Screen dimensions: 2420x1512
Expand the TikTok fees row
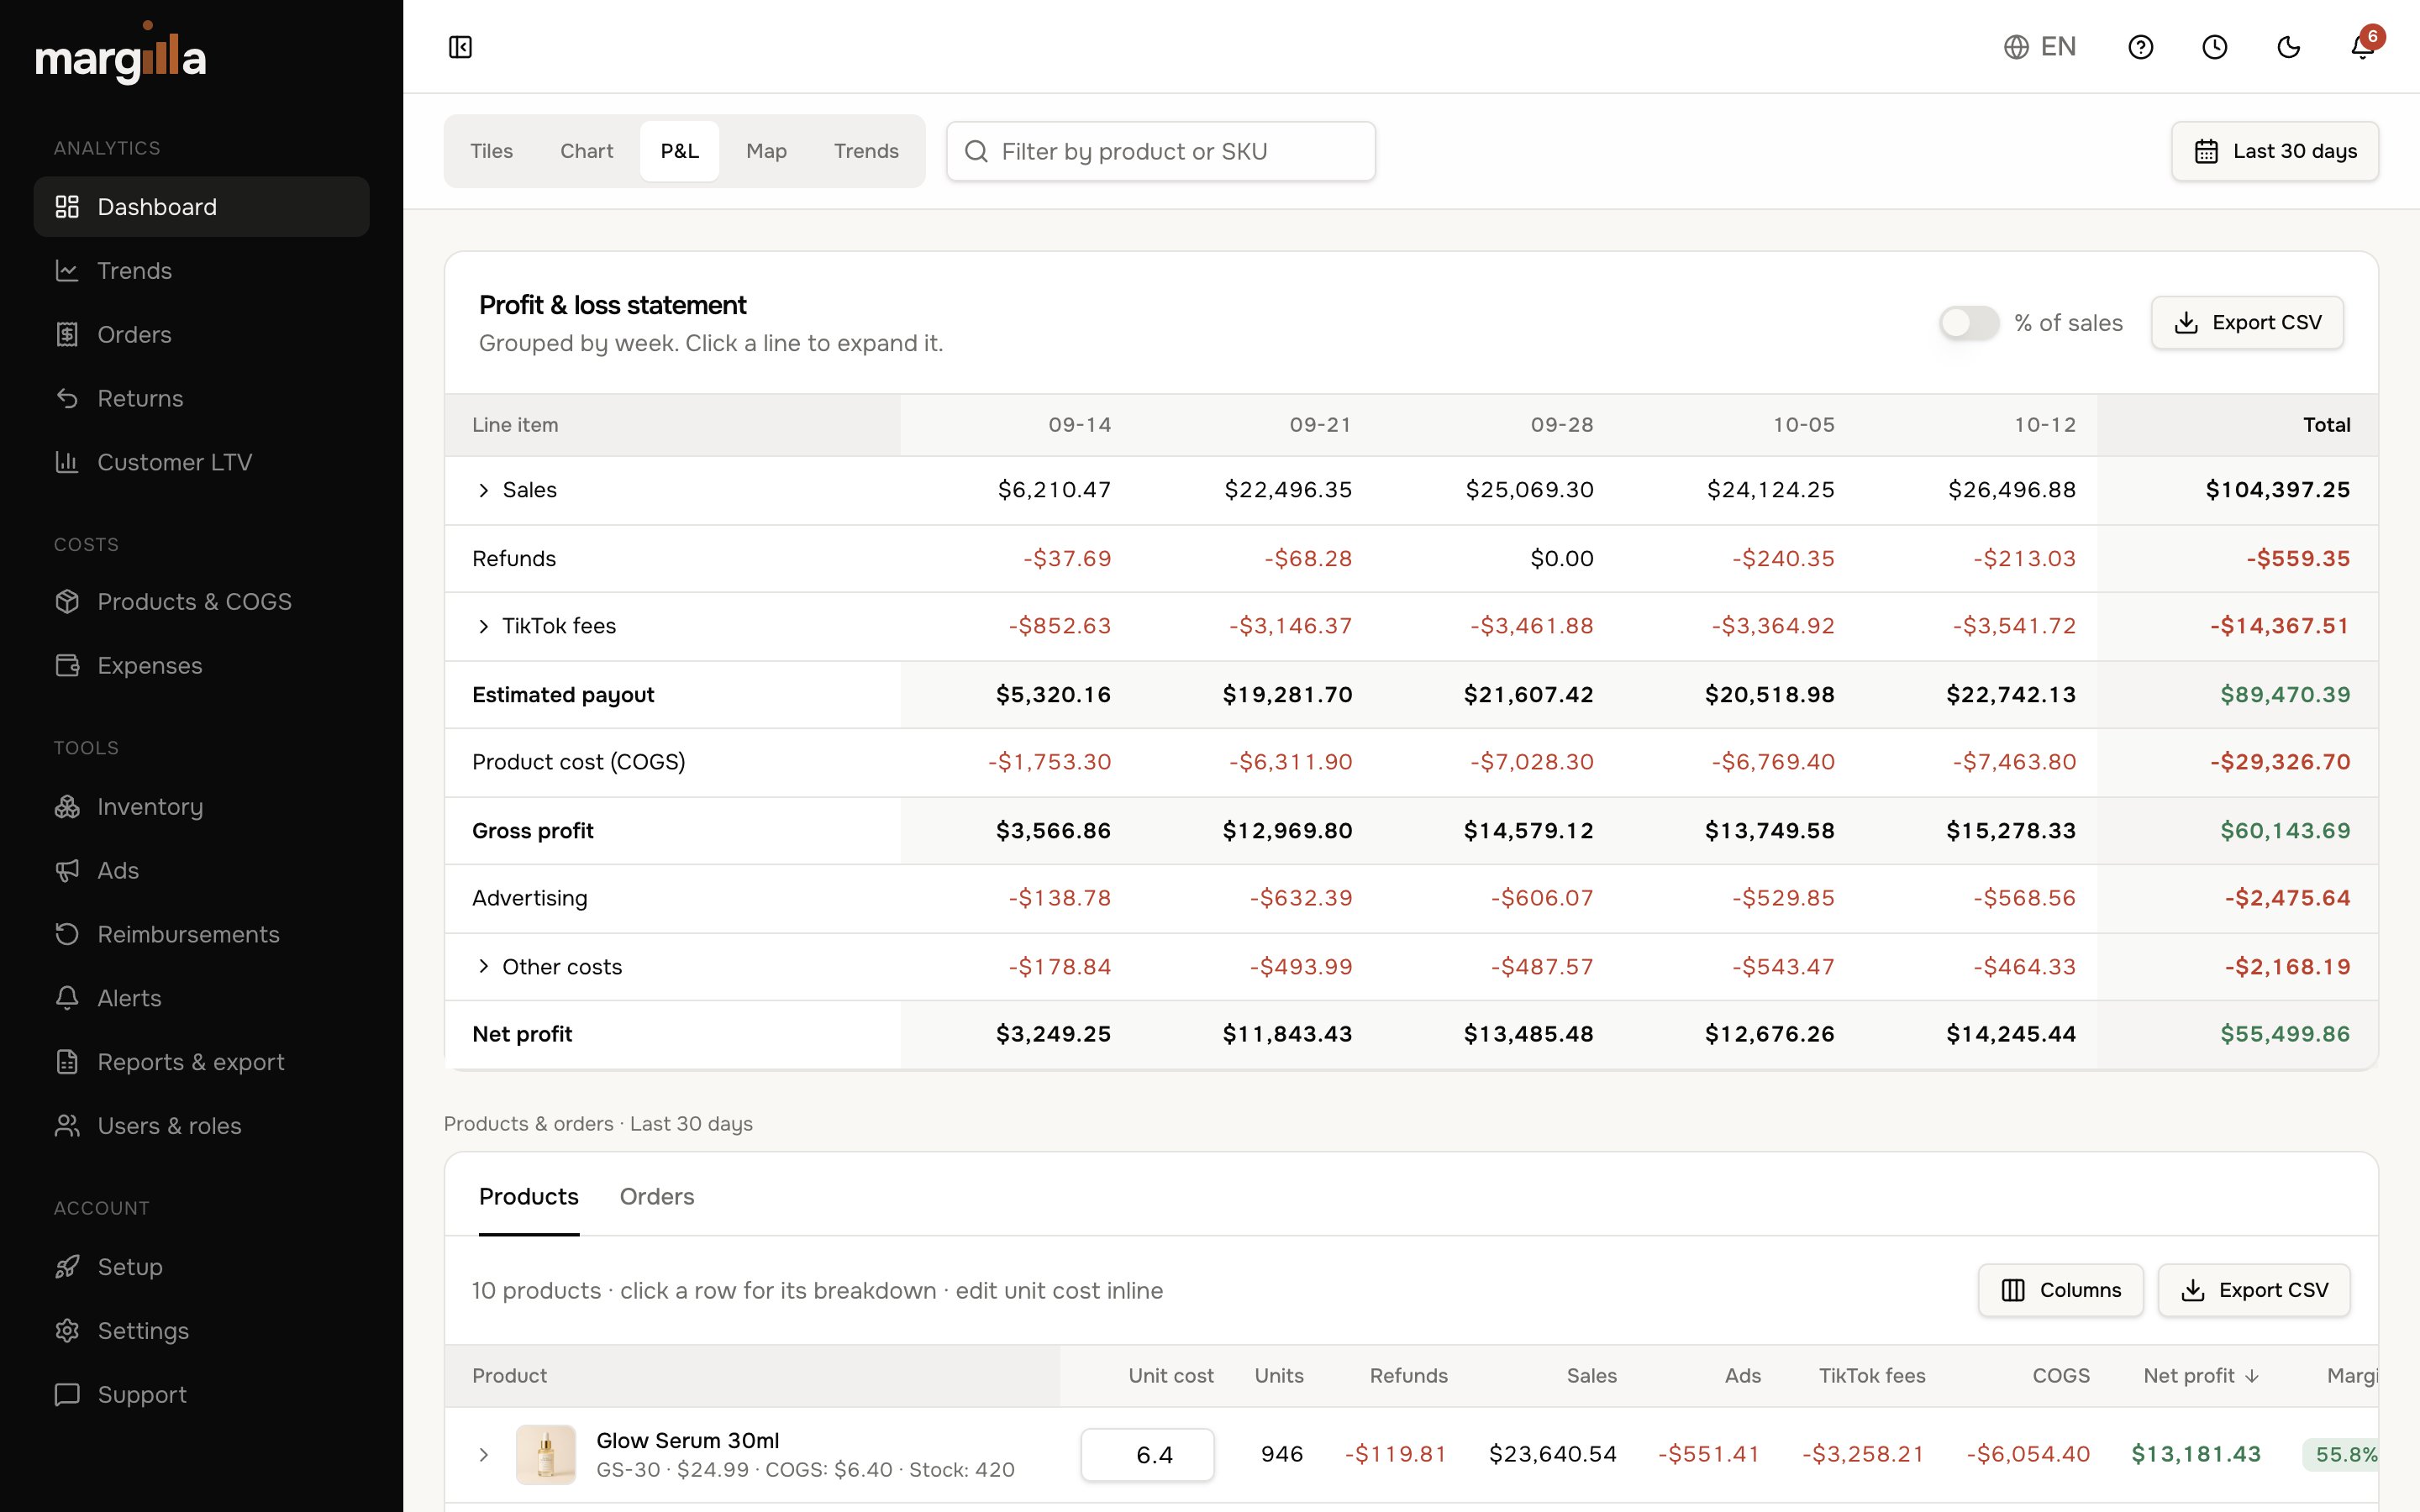point(483,626)
